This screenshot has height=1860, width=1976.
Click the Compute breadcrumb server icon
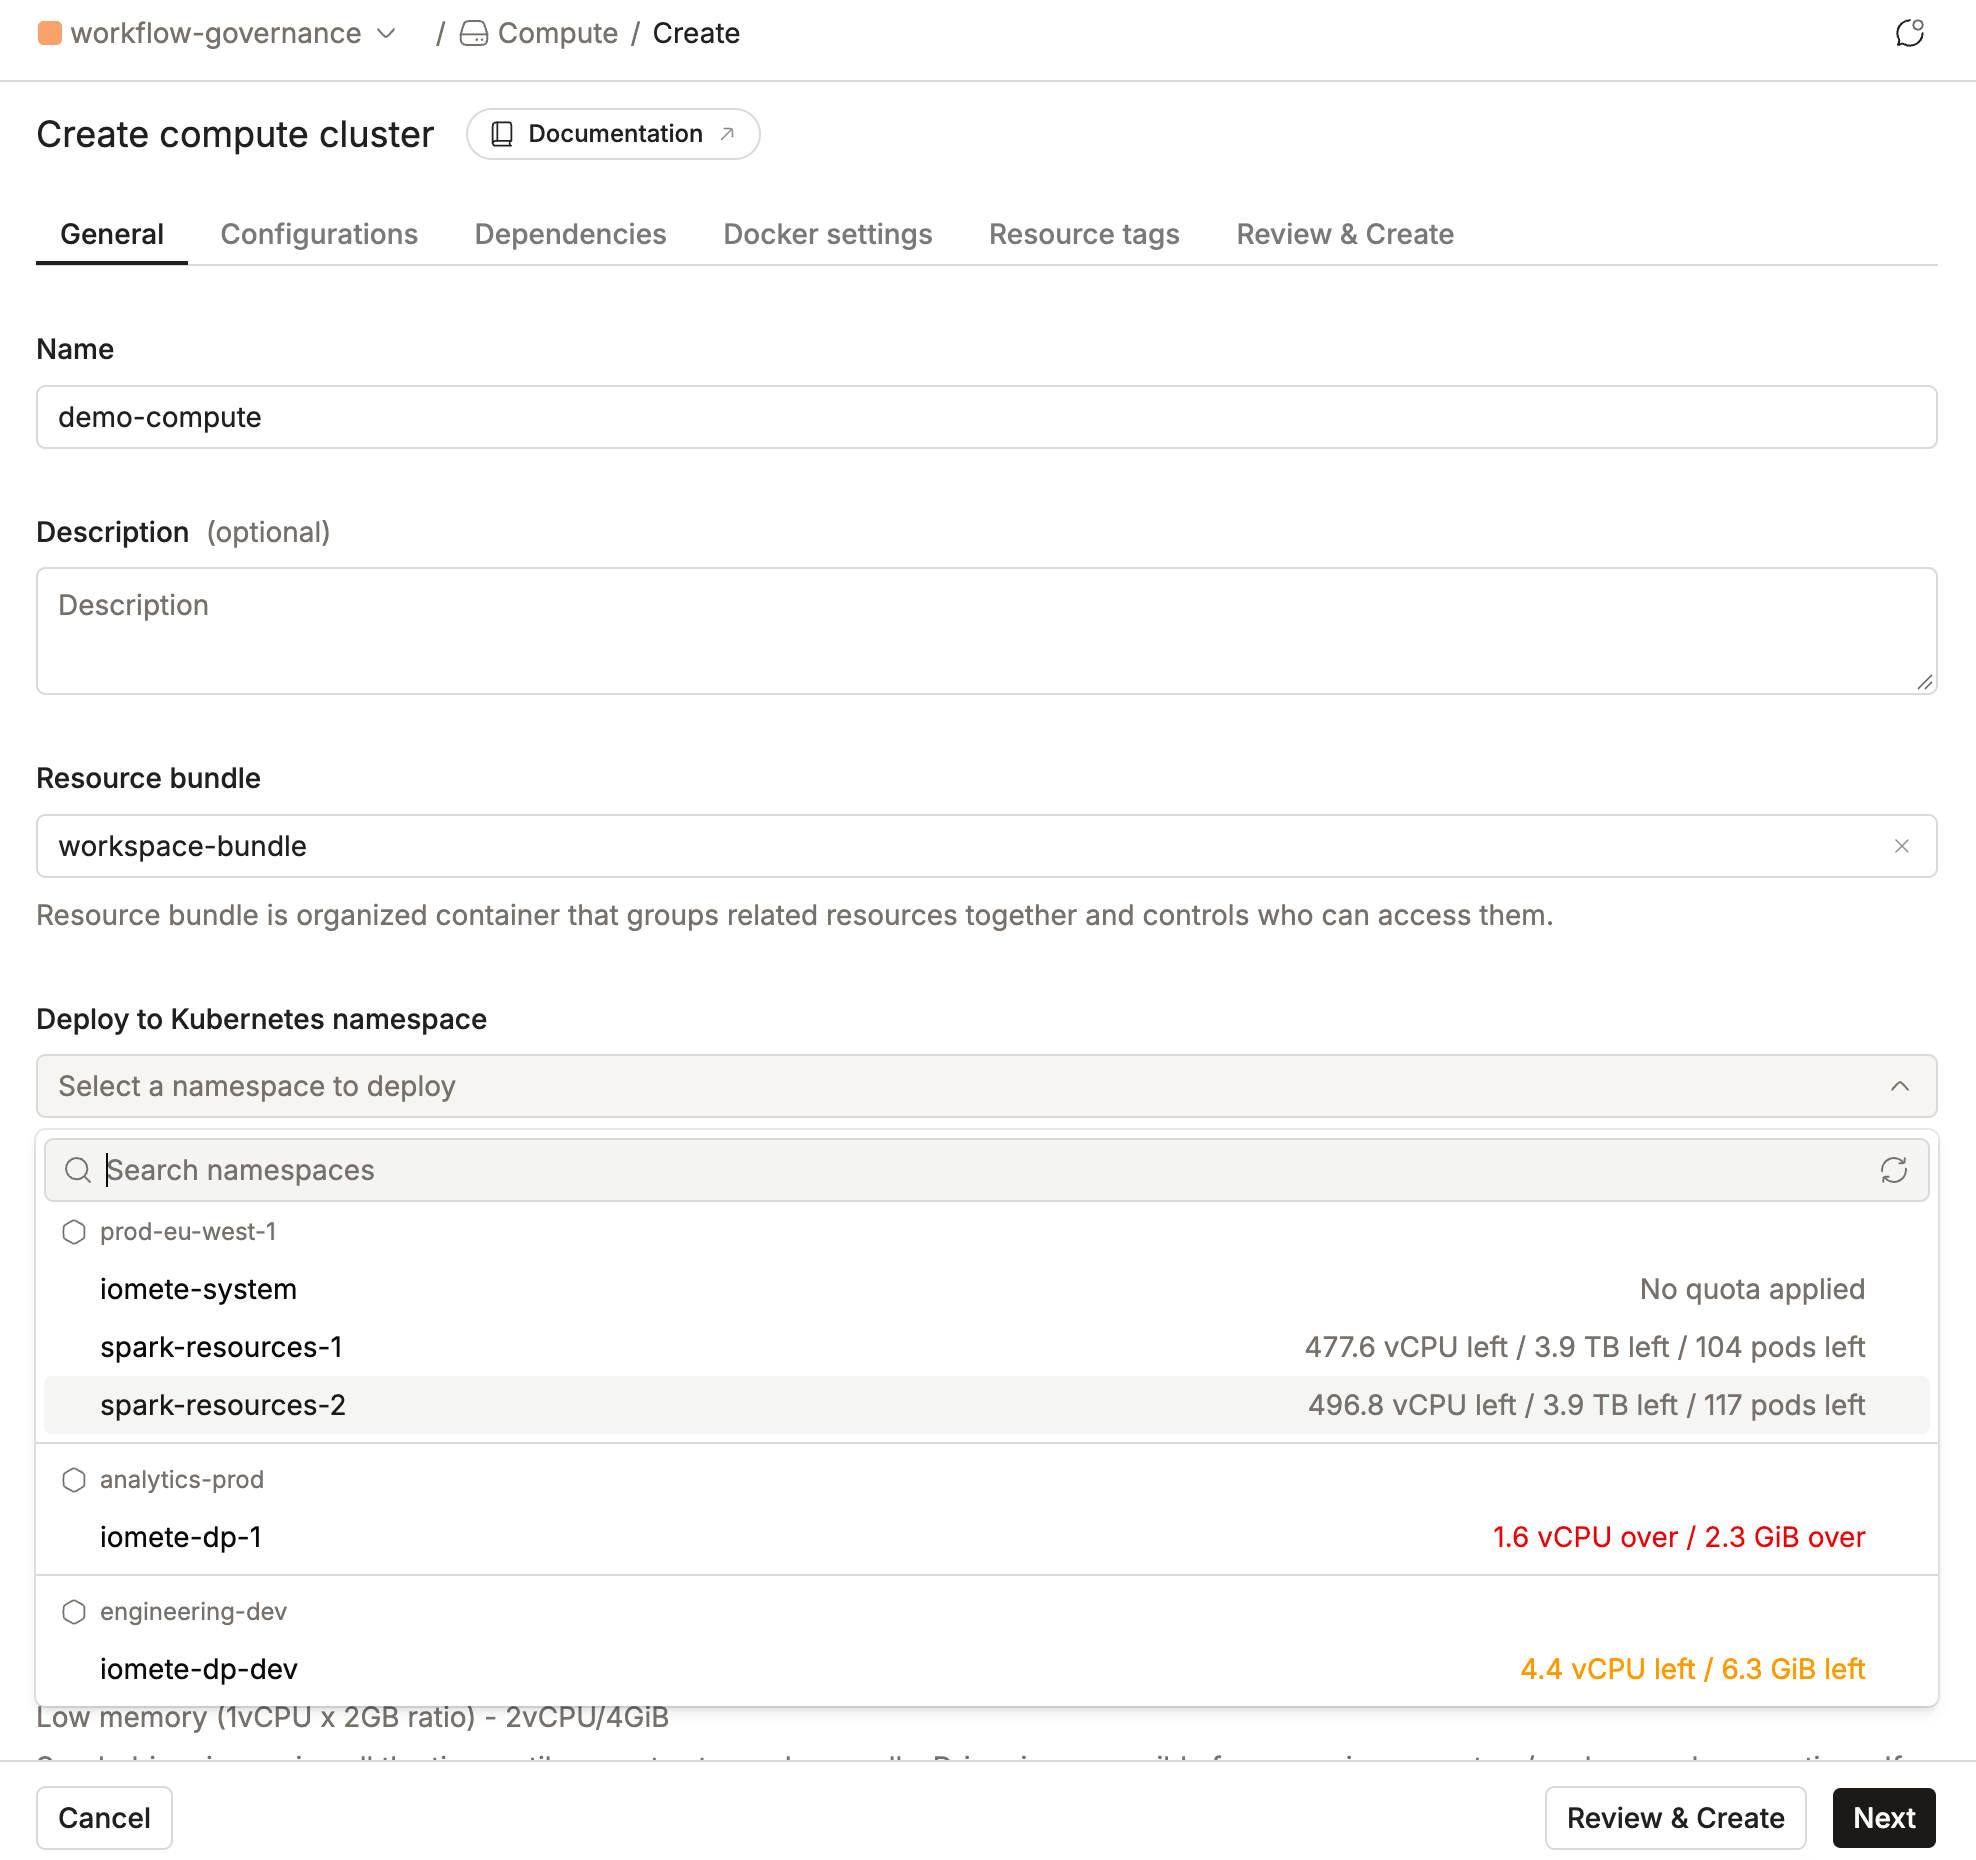(474, 34)
